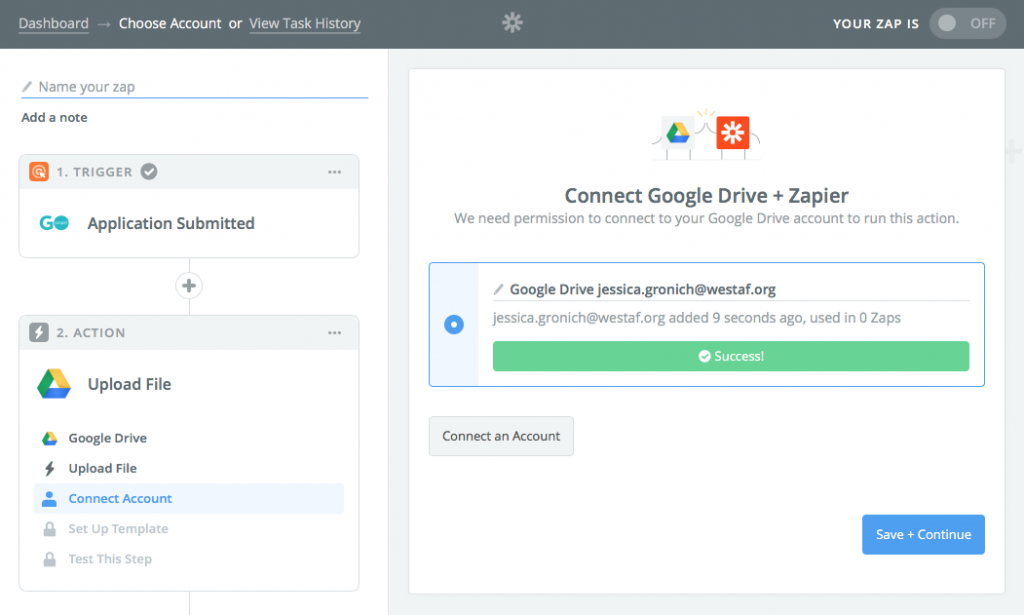1024x615 pixels.
Task: Click the plus icon to add a step
Action: pyautogui.click(x=189, y=286)
